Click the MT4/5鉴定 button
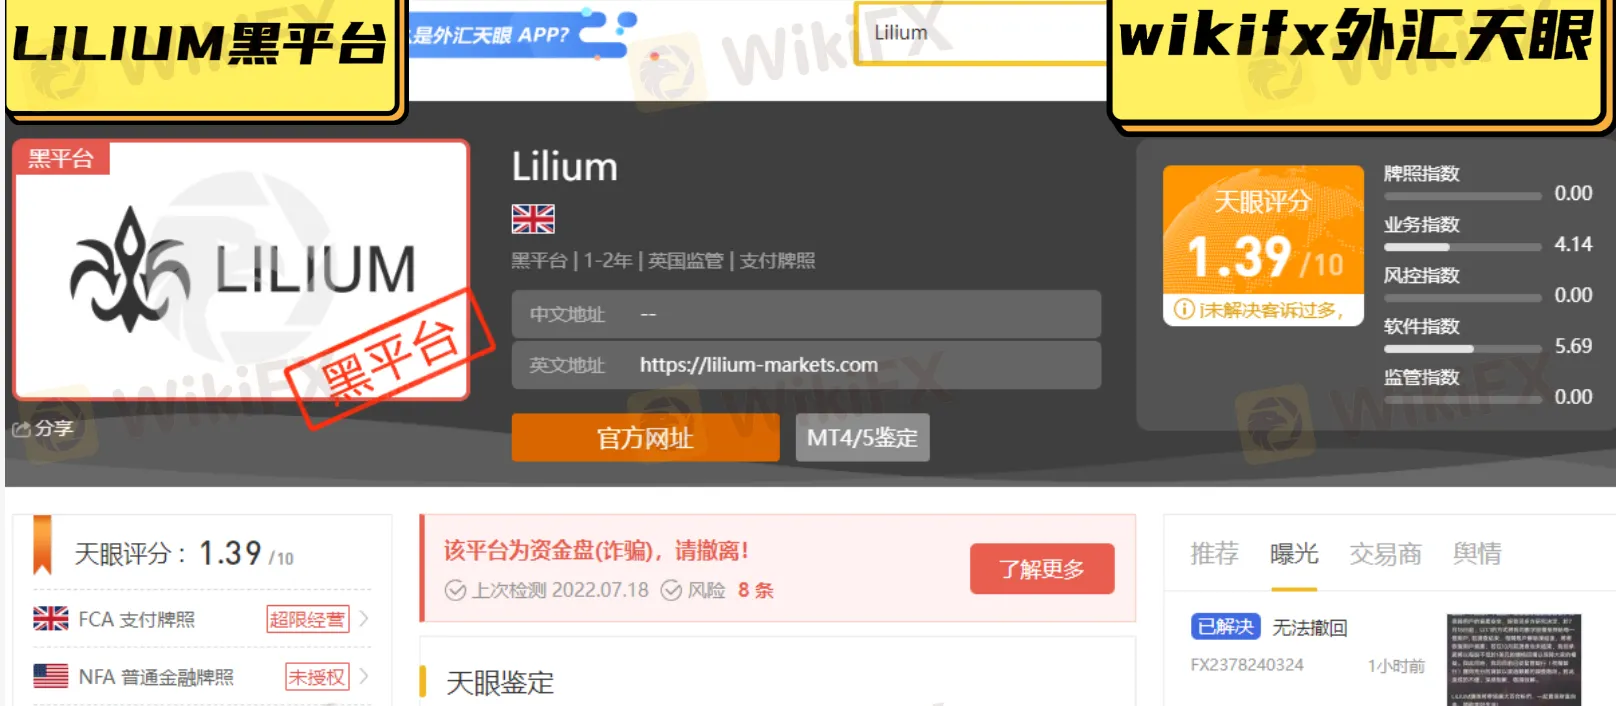 click(862, 438)
